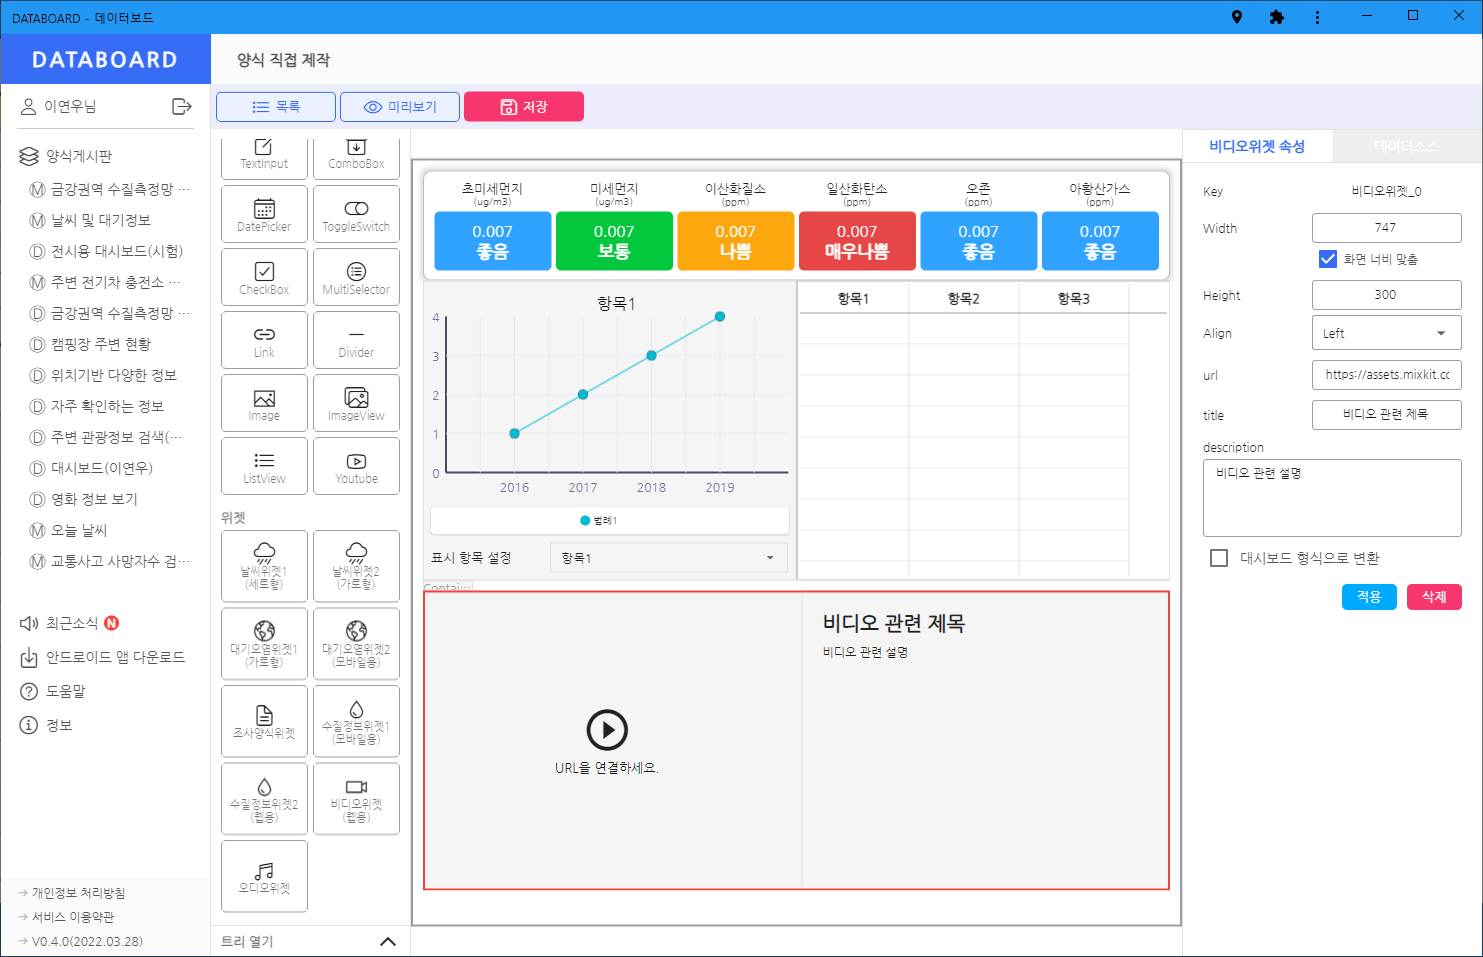Select the ListView widget icon
This screenshot has height=957, width=1483.
click(x=264, y=466)
